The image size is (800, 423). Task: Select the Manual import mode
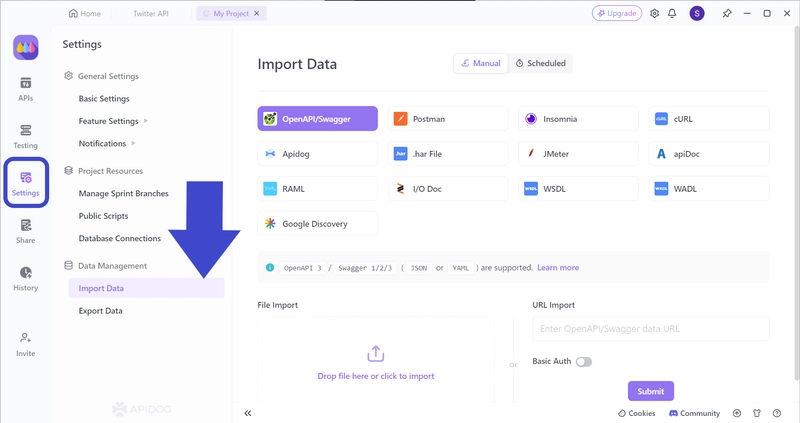point(480,63)
